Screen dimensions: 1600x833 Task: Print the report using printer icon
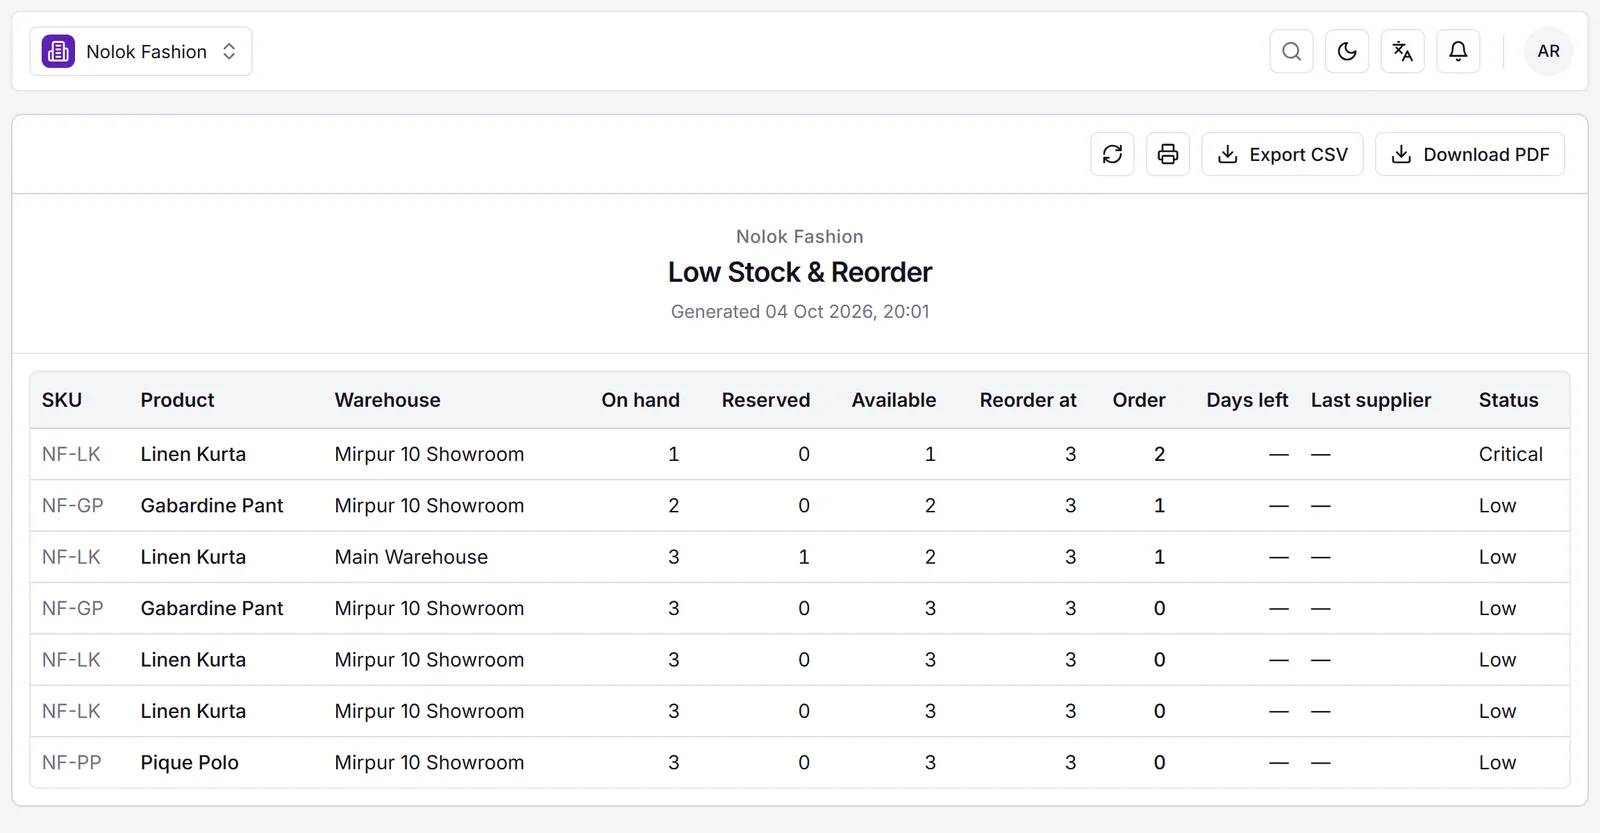(x=1168, y=154)
